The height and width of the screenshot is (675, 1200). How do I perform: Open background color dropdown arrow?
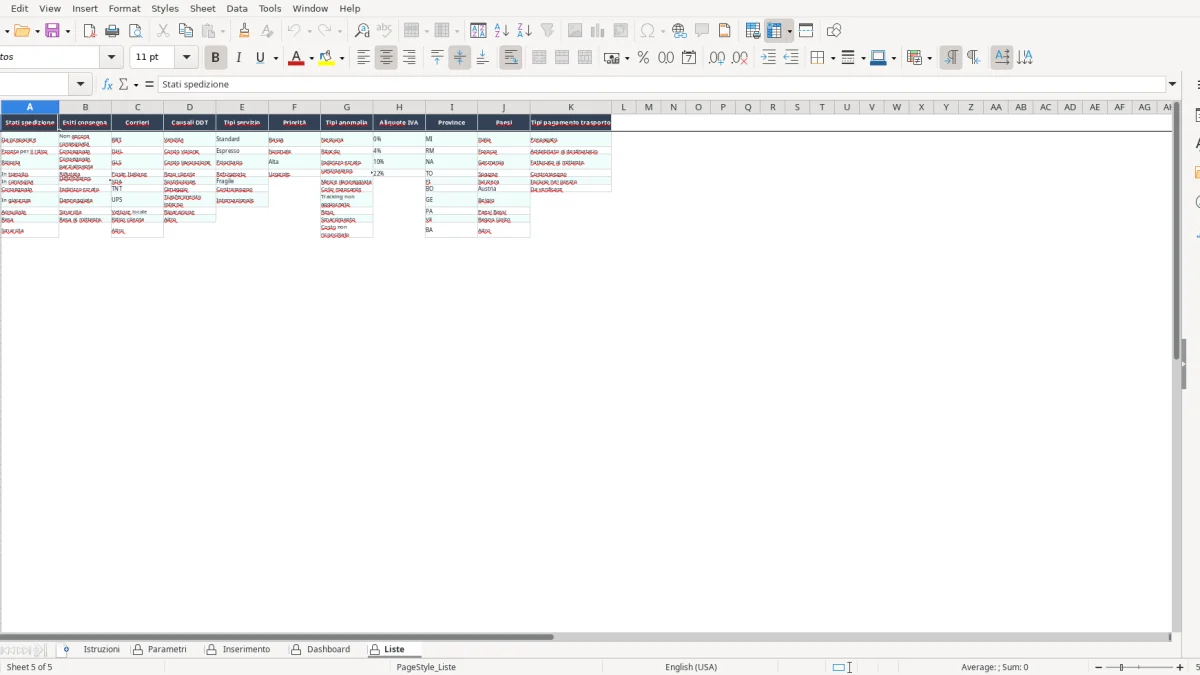(342, 58)
